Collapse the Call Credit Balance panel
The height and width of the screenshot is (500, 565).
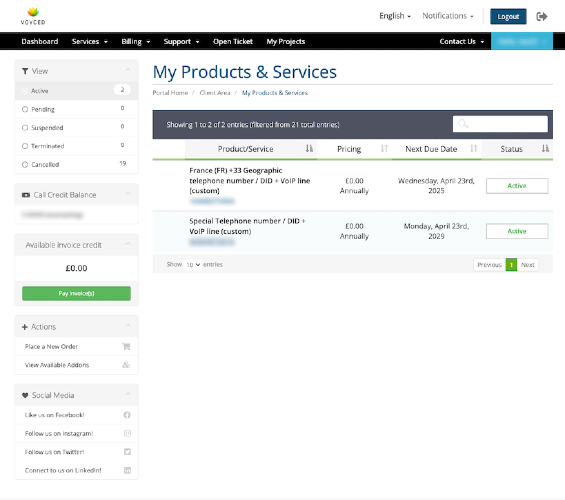pyautogui.click(x=128, y=194)
